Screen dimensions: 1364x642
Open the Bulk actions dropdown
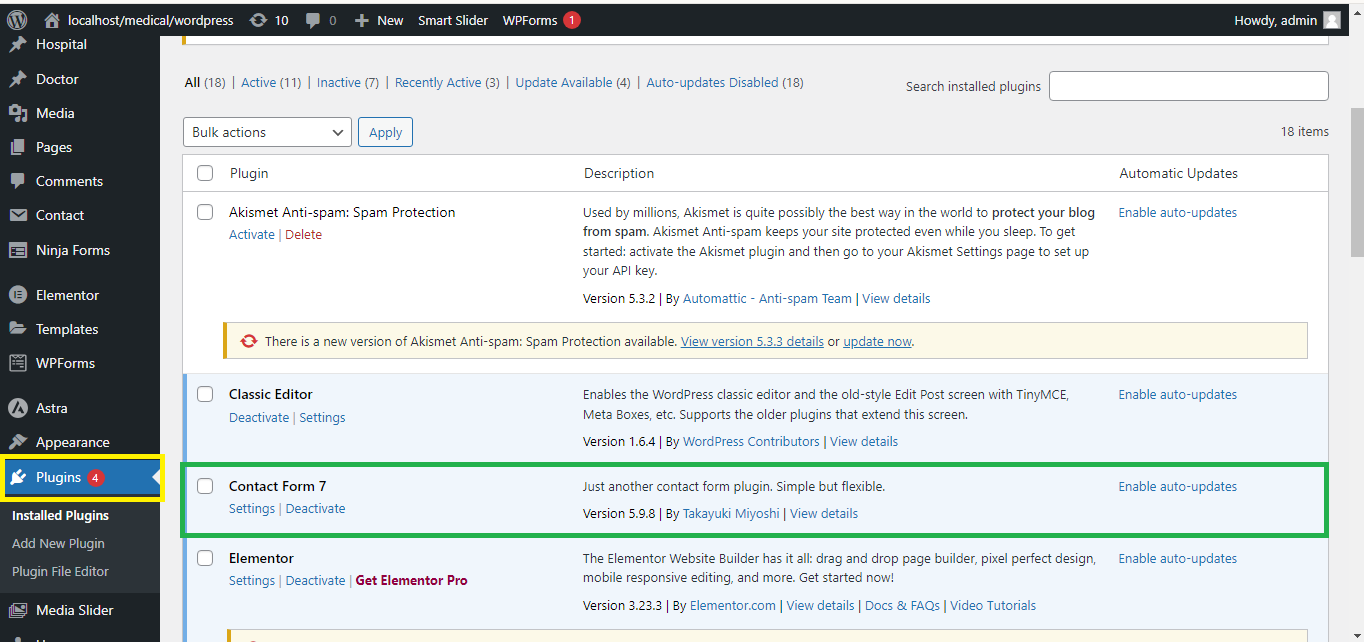point(267,132)
